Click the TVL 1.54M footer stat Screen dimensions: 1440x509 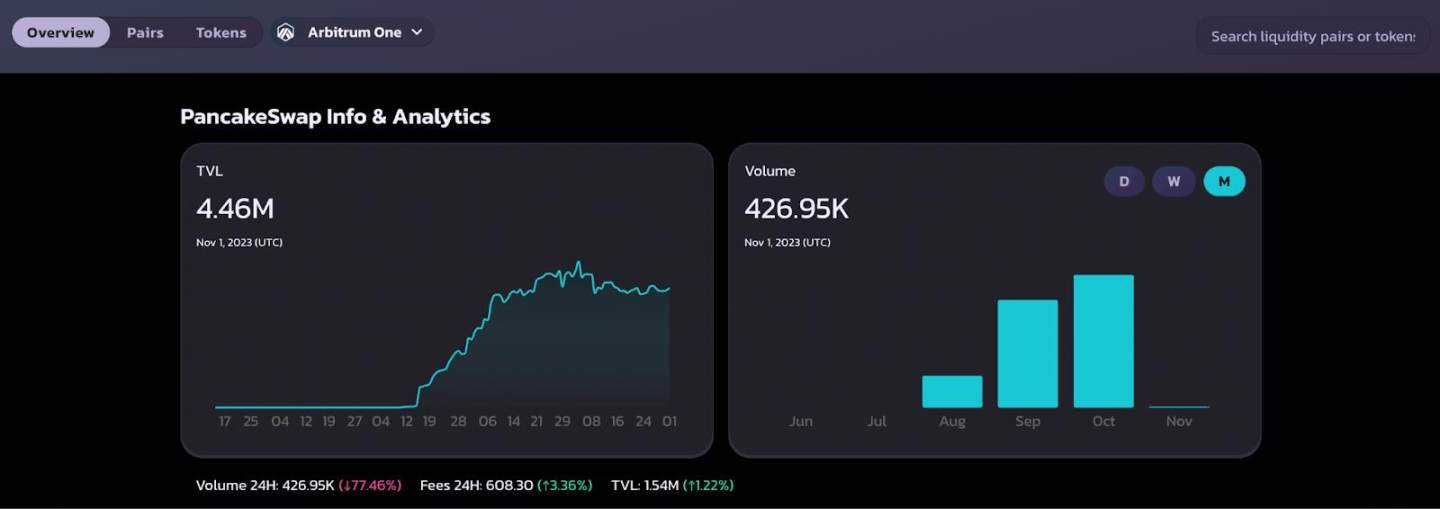672,485
